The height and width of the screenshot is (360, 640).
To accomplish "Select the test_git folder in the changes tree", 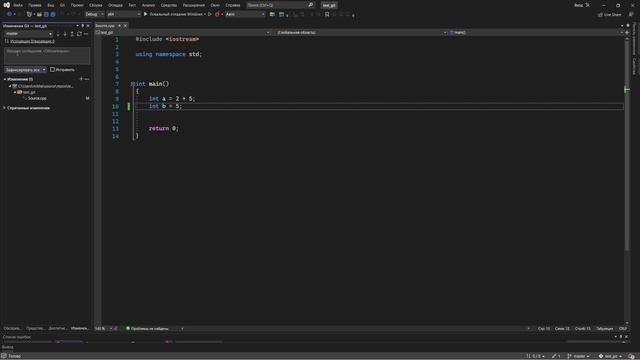I will click(29, 92).
